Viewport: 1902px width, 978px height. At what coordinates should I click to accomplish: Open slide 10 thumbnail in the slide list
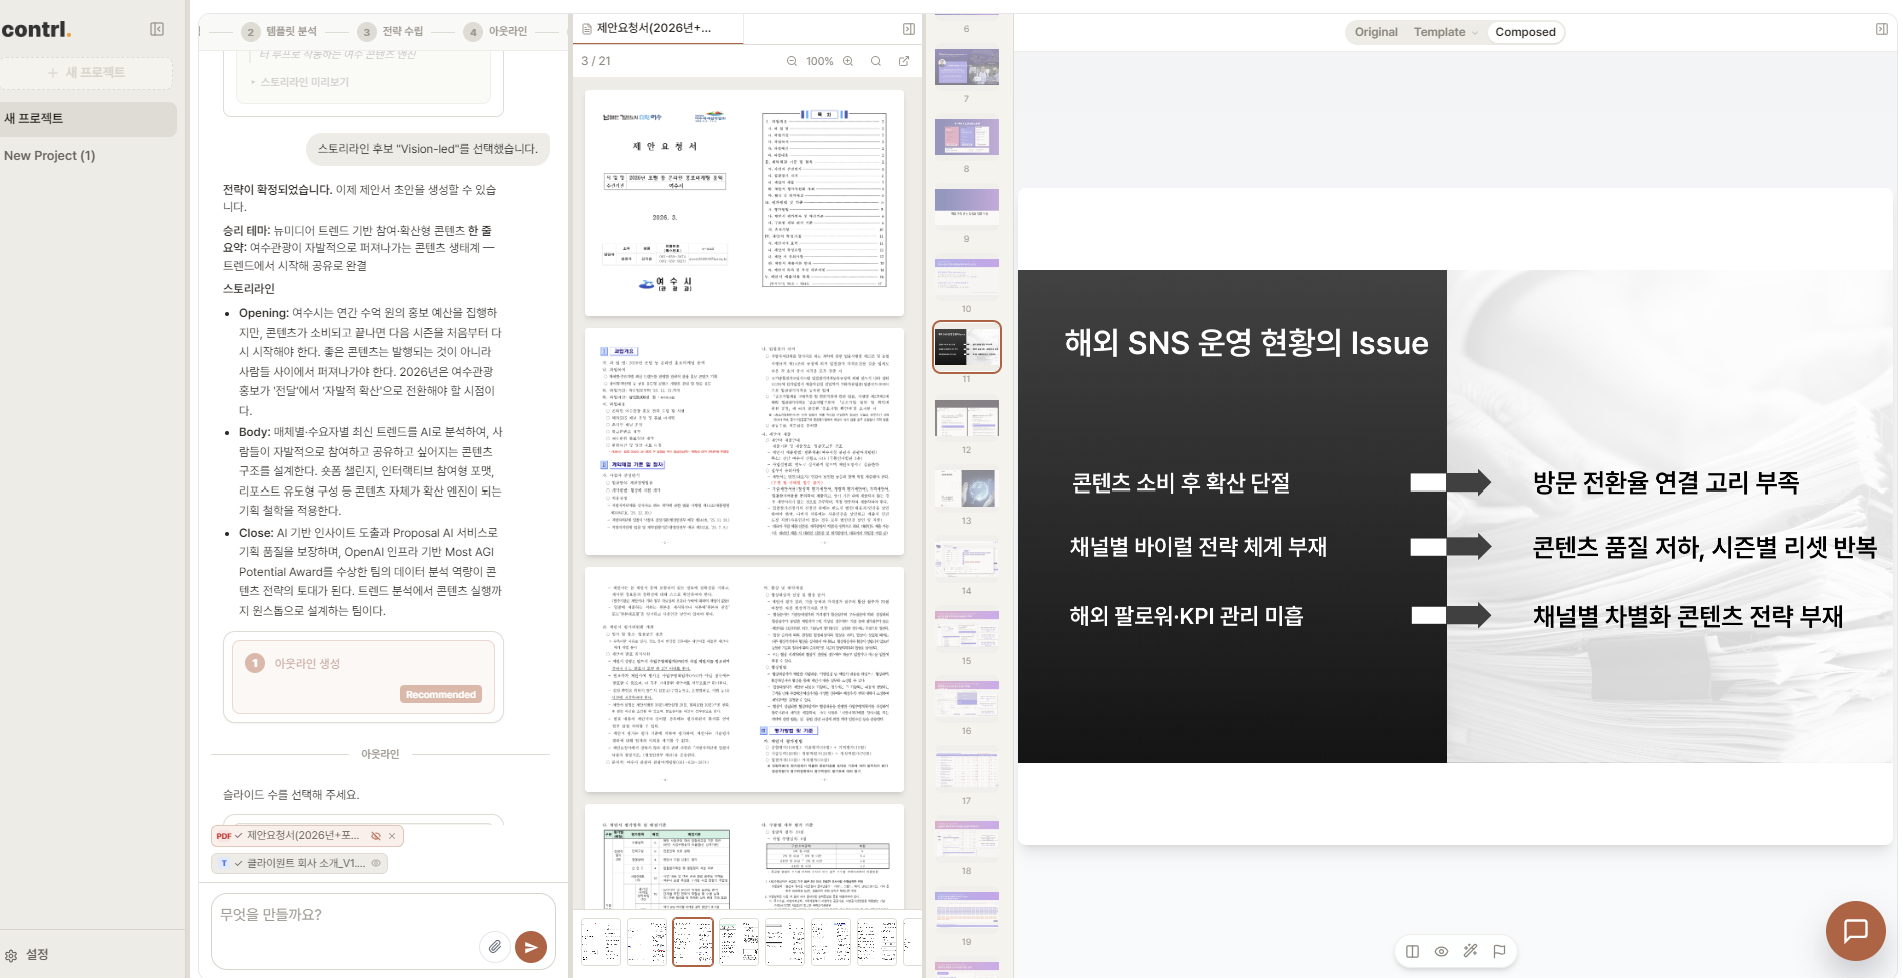967,277
